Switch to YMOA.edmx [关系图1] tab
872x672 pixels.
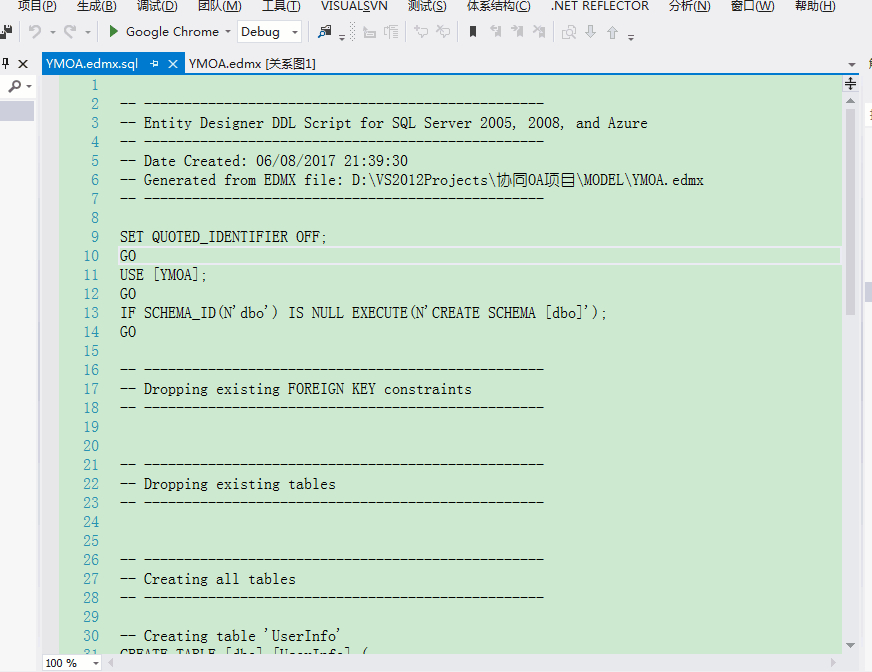coord(252,64)
